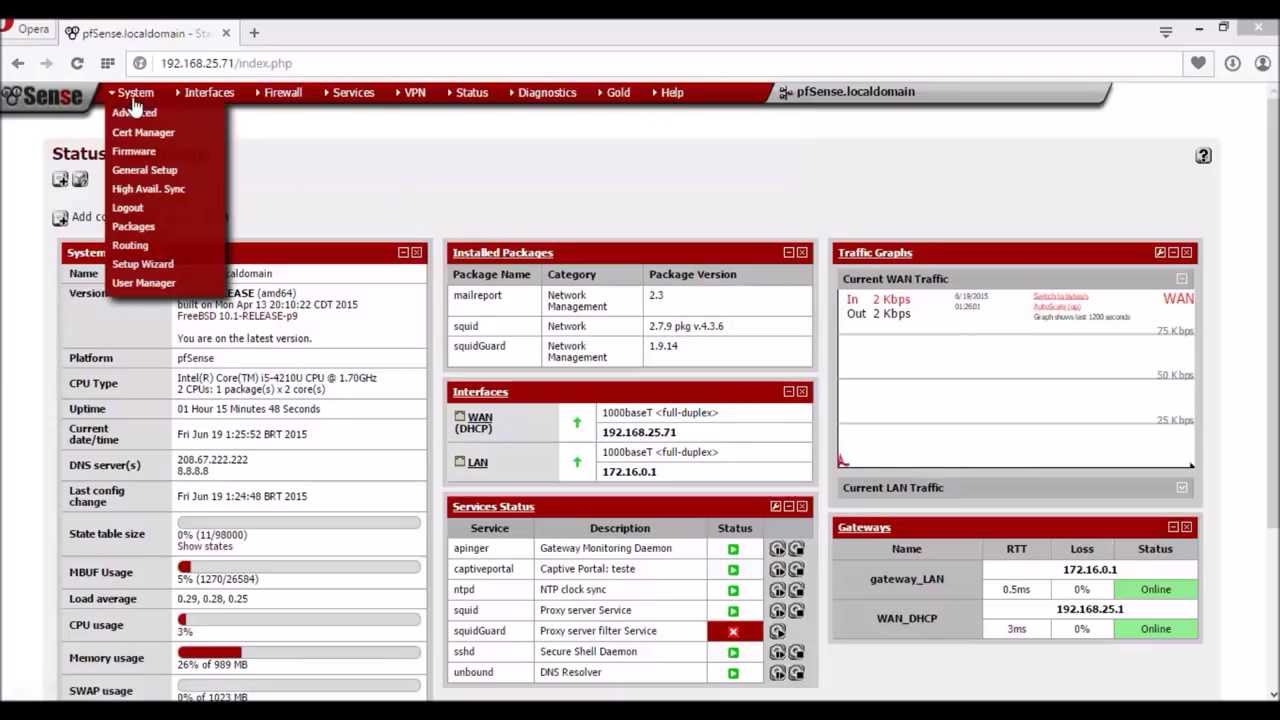Restart the squid proxy service icon
Image resolution: width=1280 pixels, height=720 pixels.
click(x=777, y=610)
